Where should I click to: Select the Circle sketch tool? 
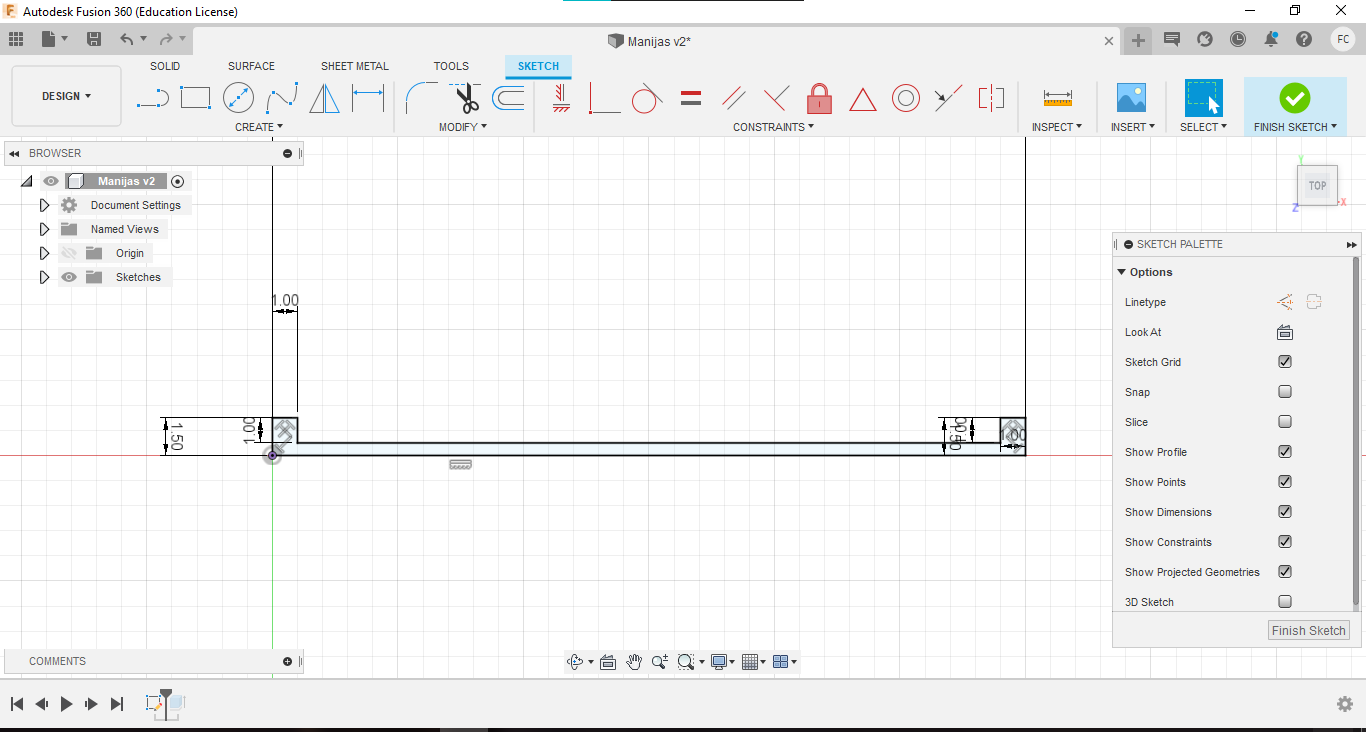pos(238,98)
